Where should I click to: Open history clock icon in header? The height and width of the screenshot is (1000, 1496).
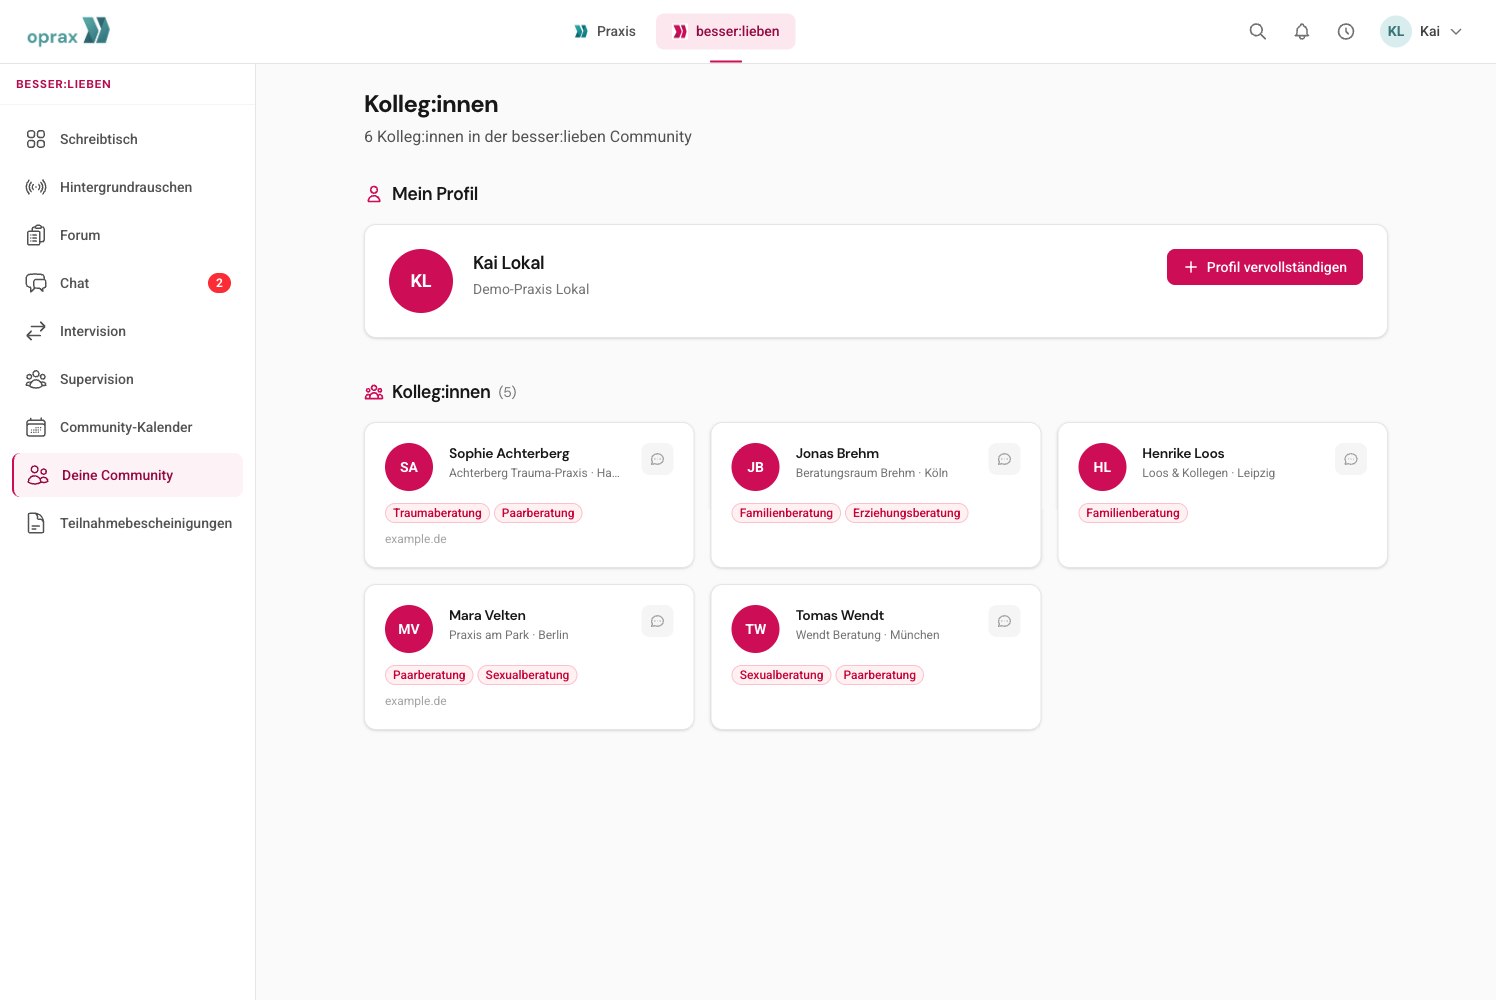(1346, 31)
